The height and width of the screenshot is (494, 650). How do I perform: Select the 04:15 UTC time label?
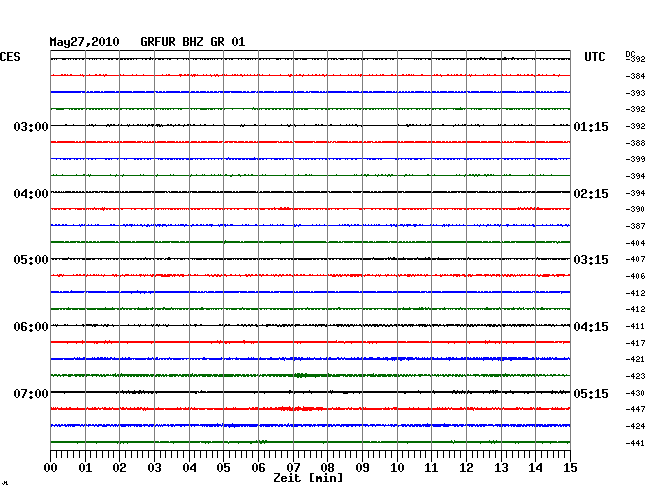(x=591, y=327)
